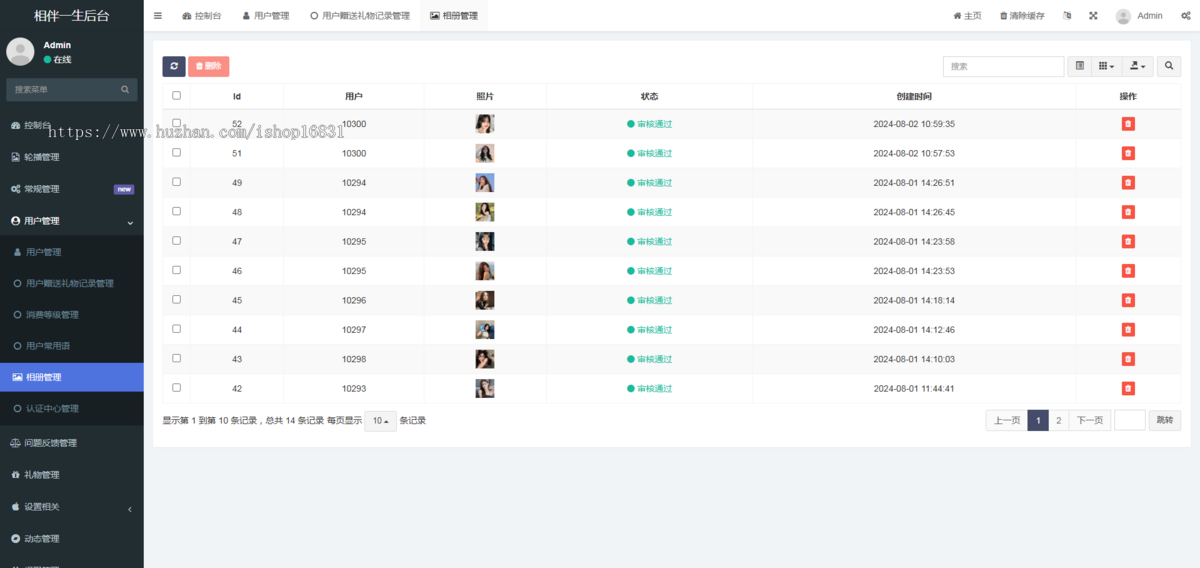The height and width of the screenshot is (568, 1200).
Task: Click the table 搜索 input field
Action: click(1003, 66)
